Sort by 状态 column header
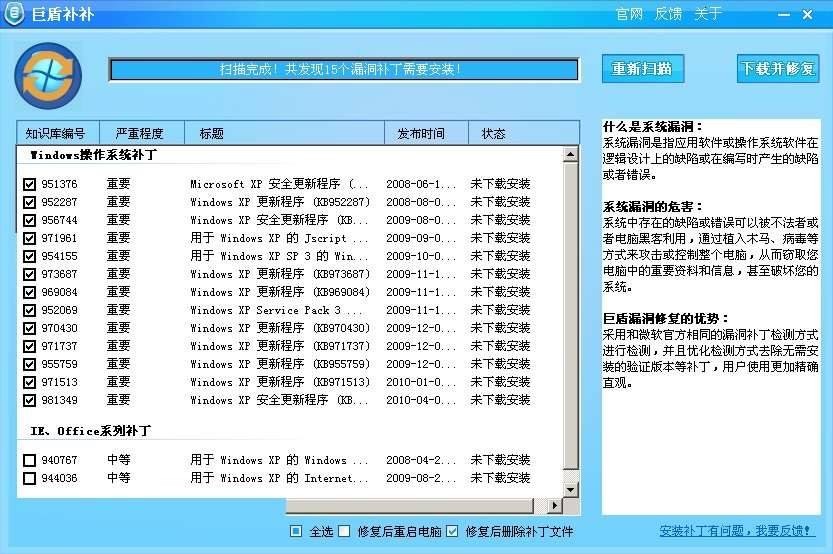This screenshot has width=833, height=554. [523, 133]
